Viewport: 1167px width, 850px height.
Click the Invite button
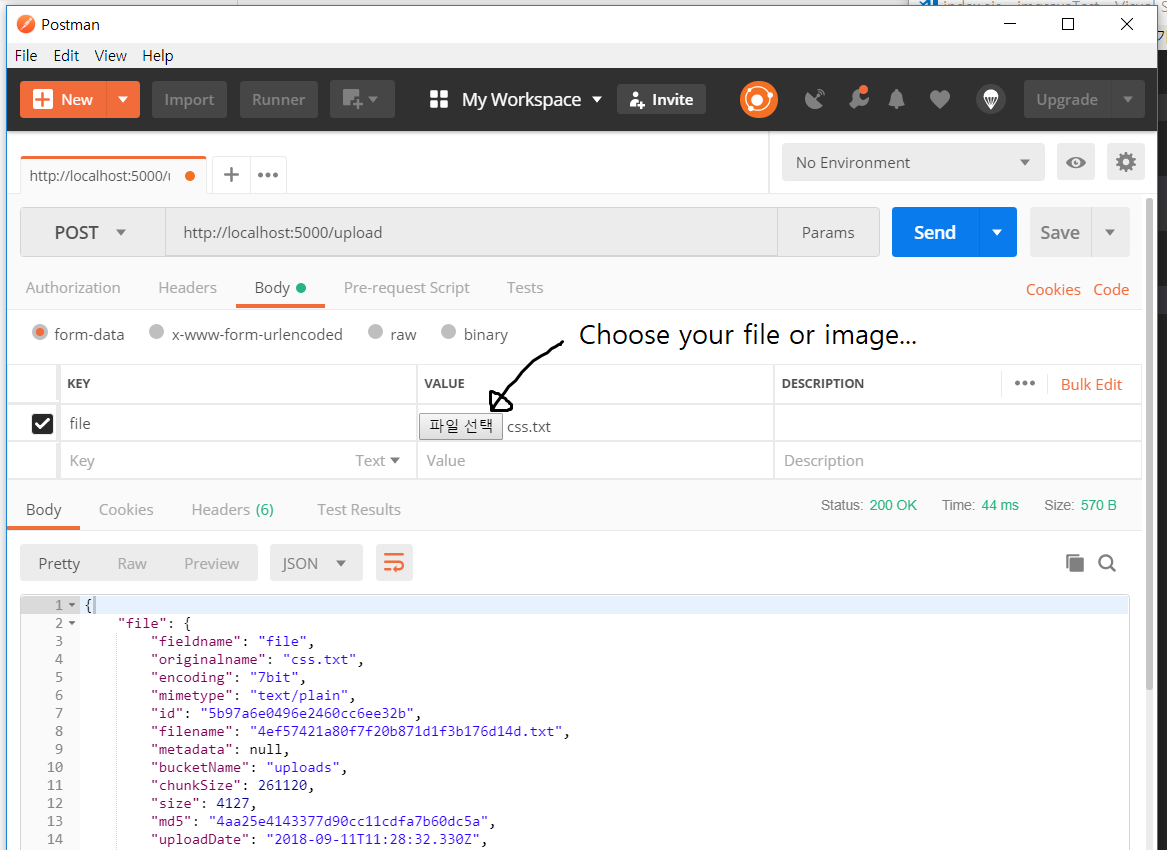661,99
